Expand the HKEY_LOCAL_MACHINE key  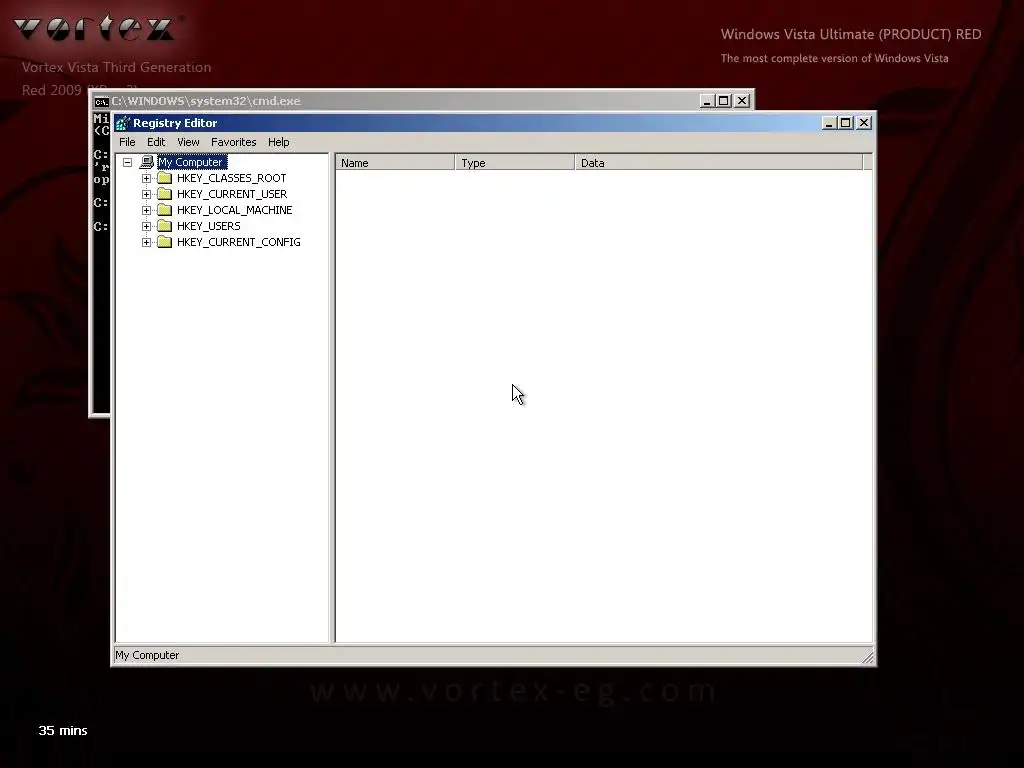click(x=146, y=210)
